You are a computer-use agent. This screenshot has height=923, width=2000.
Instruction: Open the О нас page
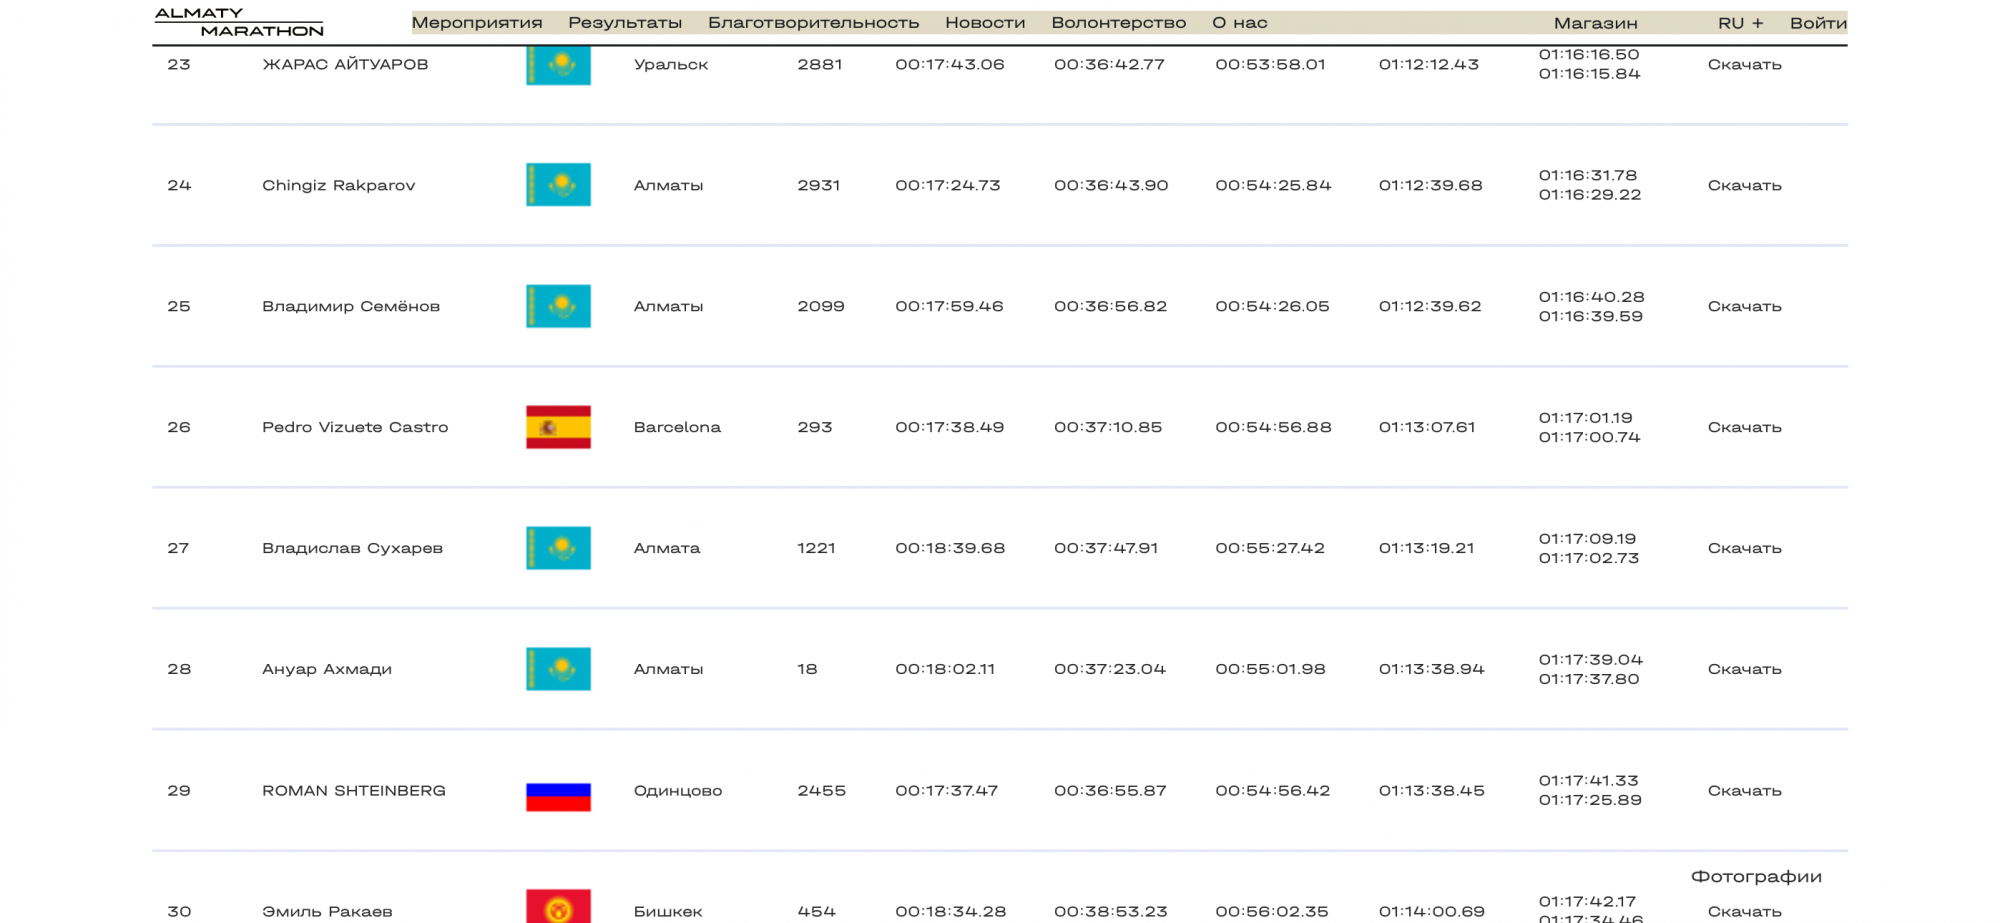point(1239,23)
